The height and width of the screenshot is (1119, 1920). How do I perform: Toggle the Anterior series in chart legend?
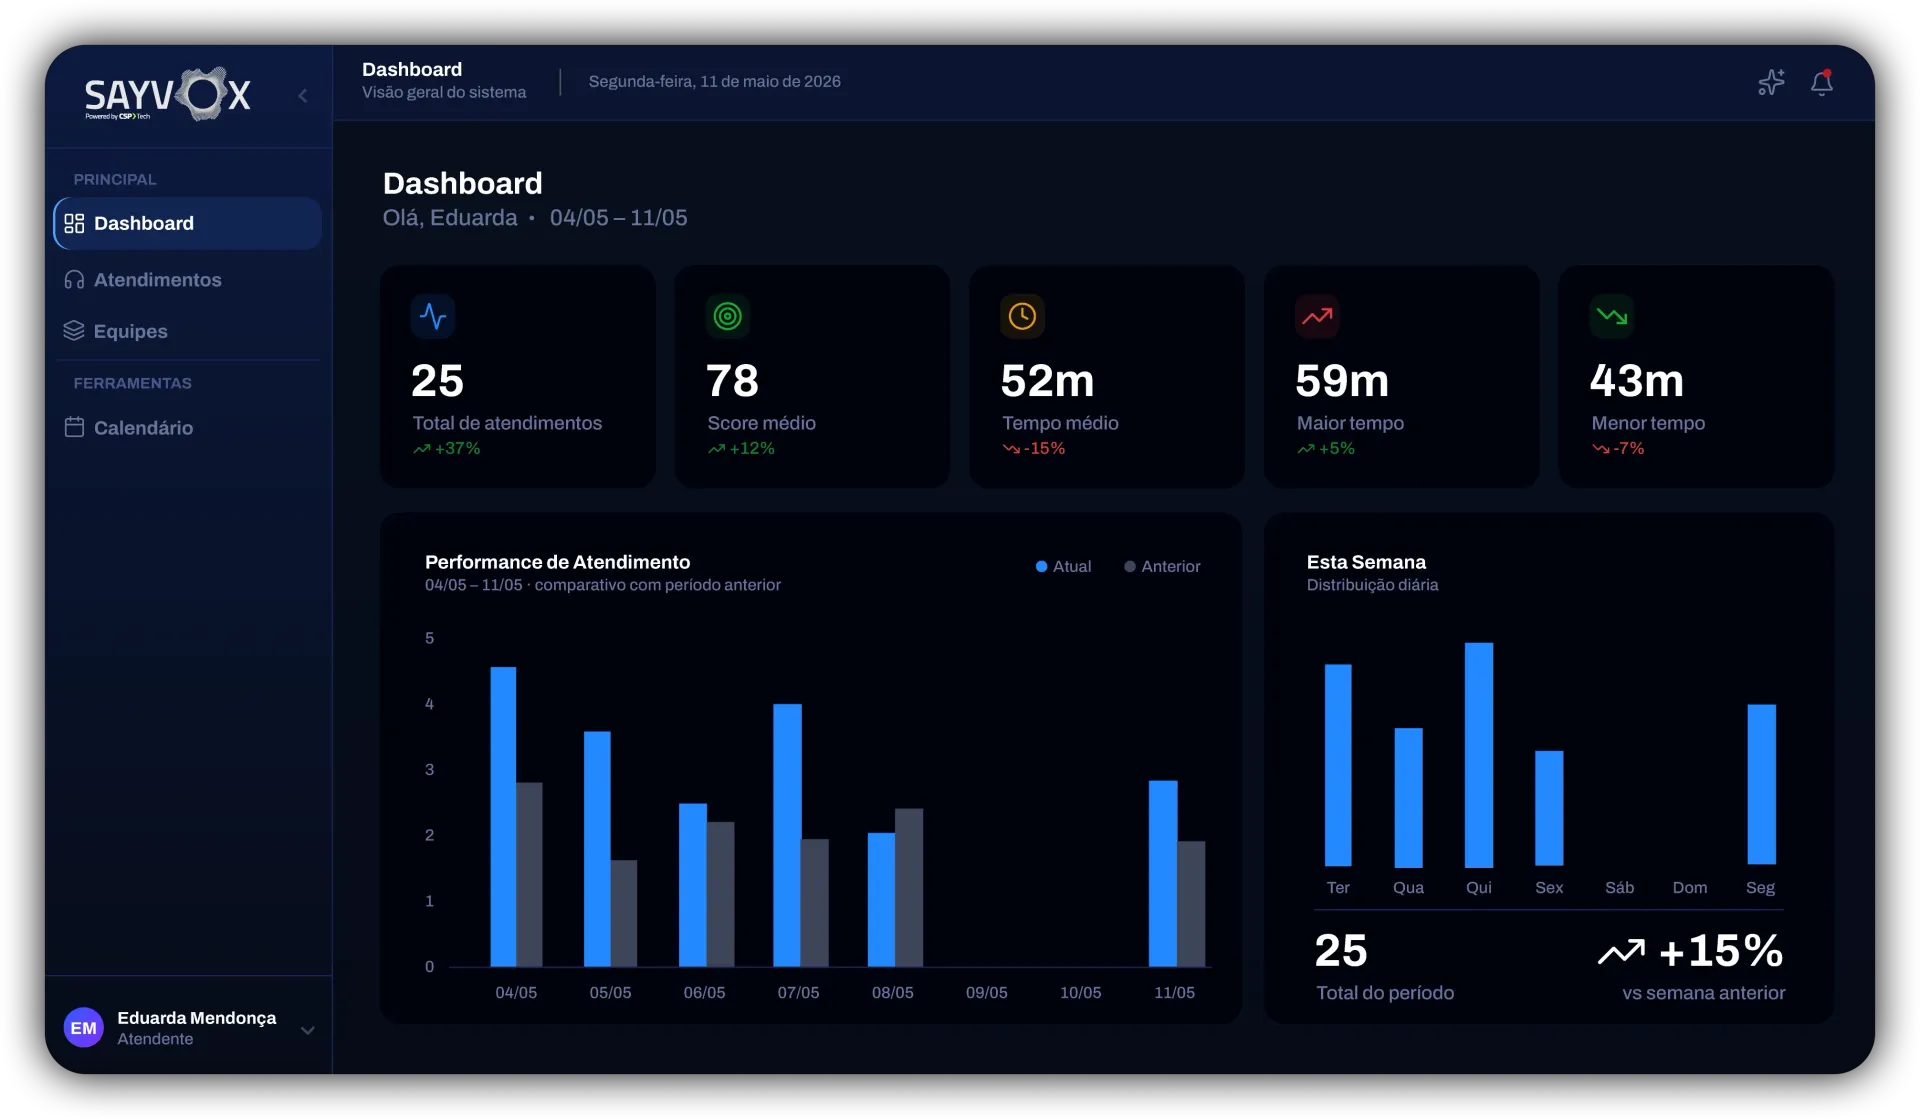click(1162, 566)
